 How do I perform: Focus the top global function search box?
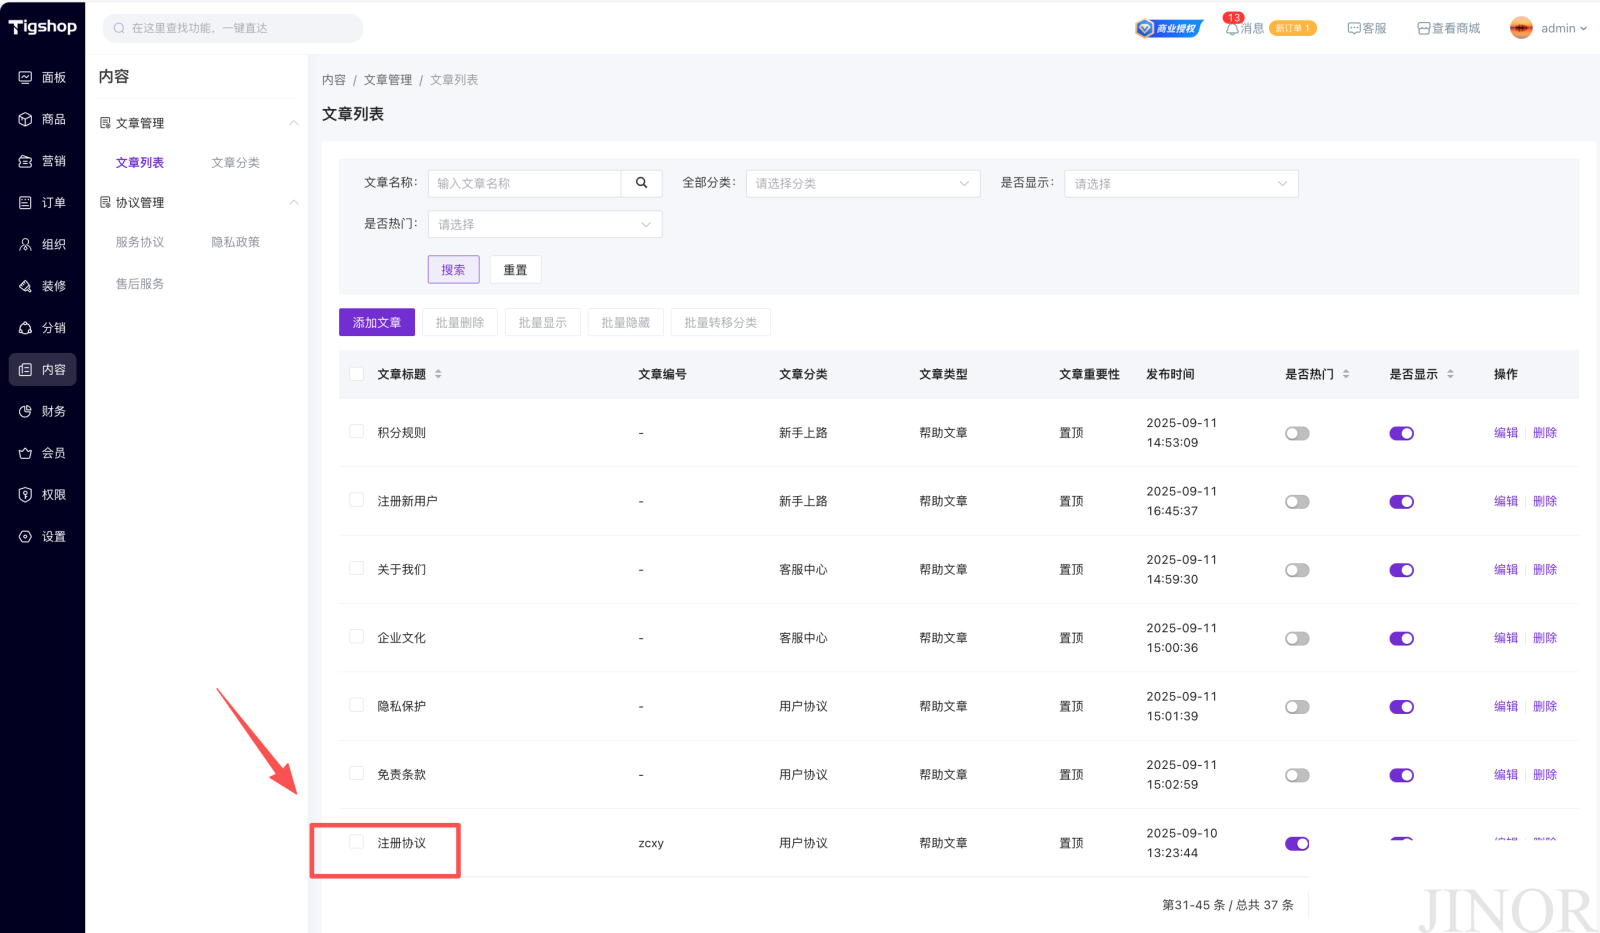pyautogui.click(x=233, y=28)
